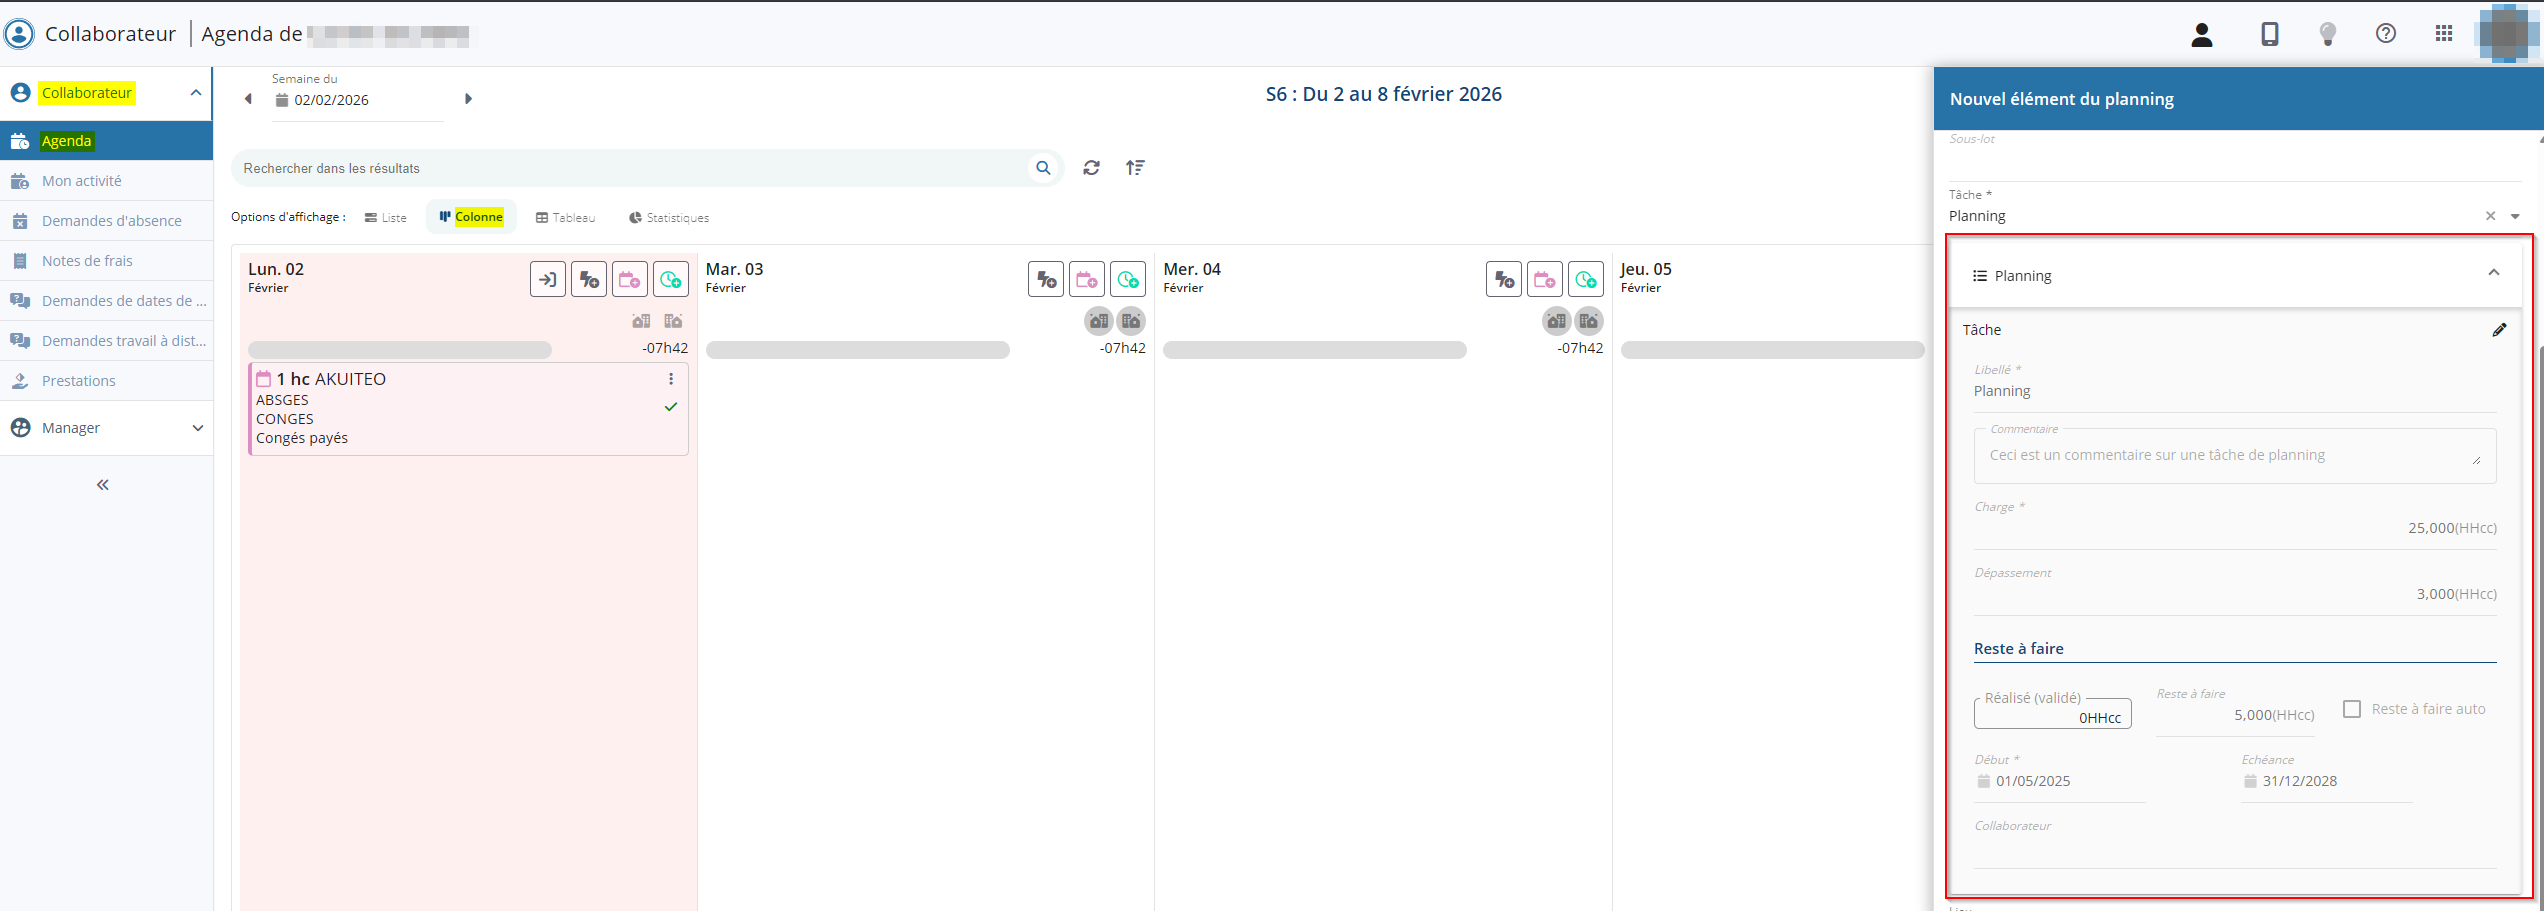Switch display to Tableau view

pyautogui.click(x=565, y=218)
